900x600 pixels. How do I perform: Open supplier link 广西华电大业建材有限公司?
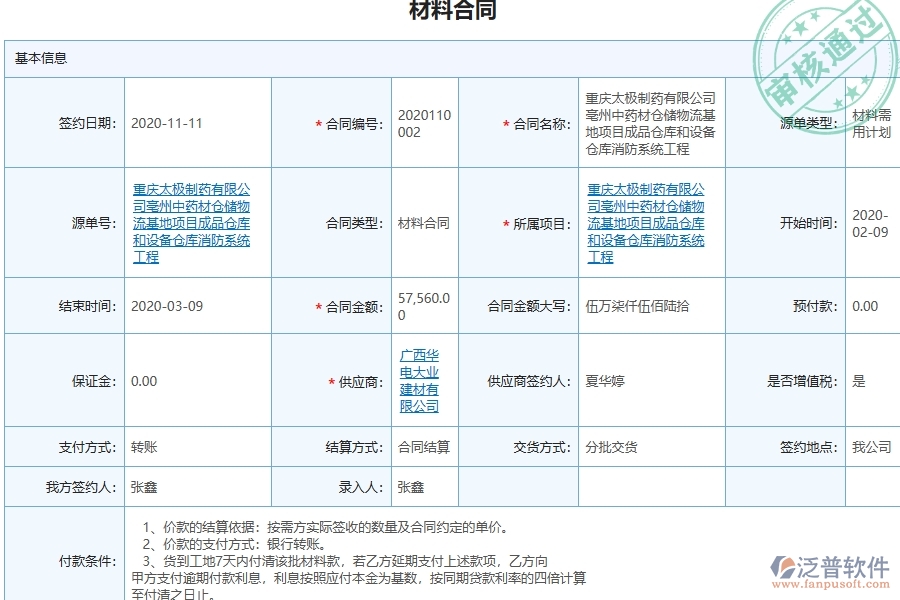pos(420,380)
